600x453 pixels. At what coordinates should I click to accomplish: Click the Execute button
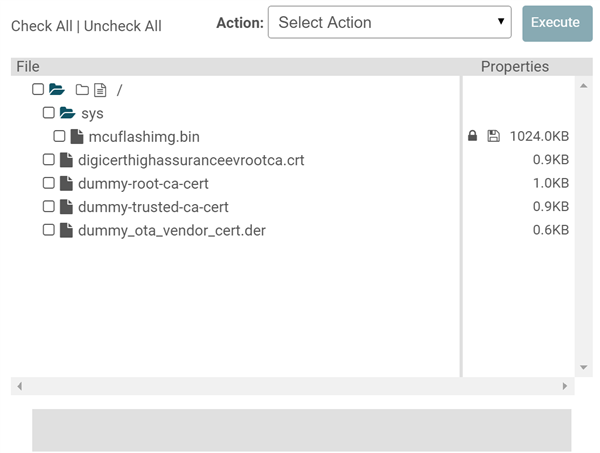pyautogui.click(x=557, y=23)
